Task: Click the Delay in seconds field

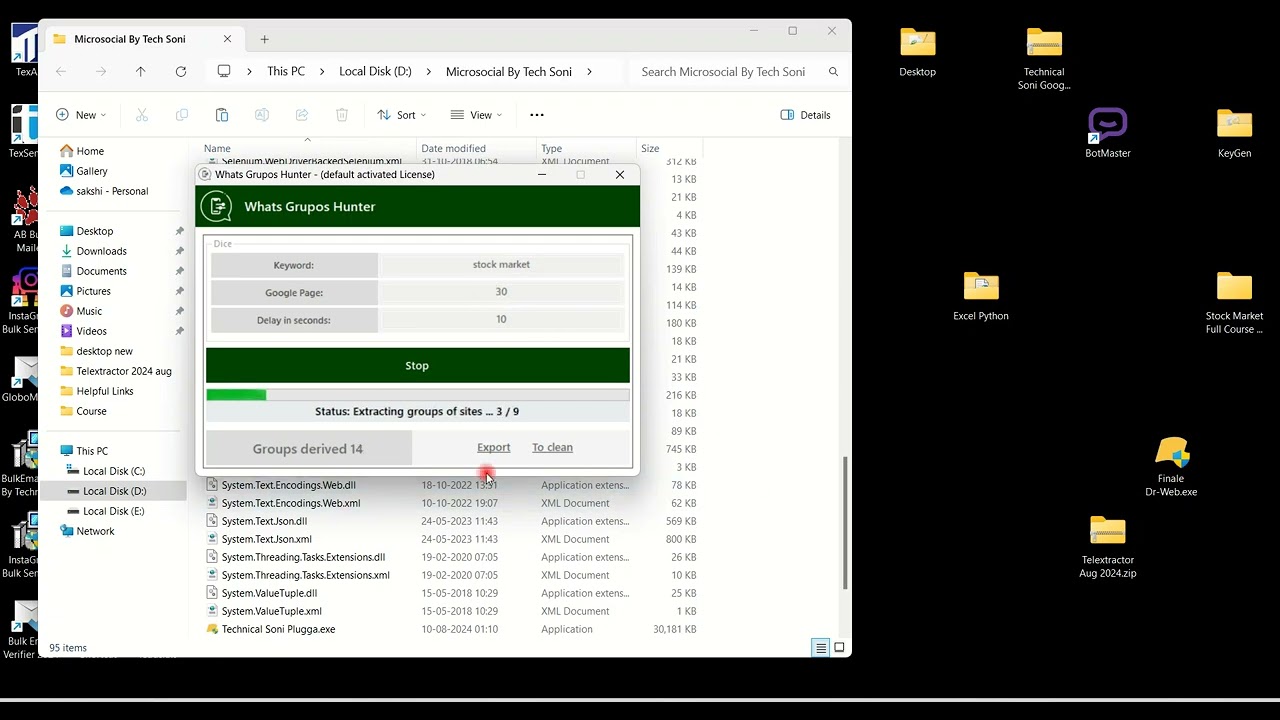Action: (x=501, y=320)
